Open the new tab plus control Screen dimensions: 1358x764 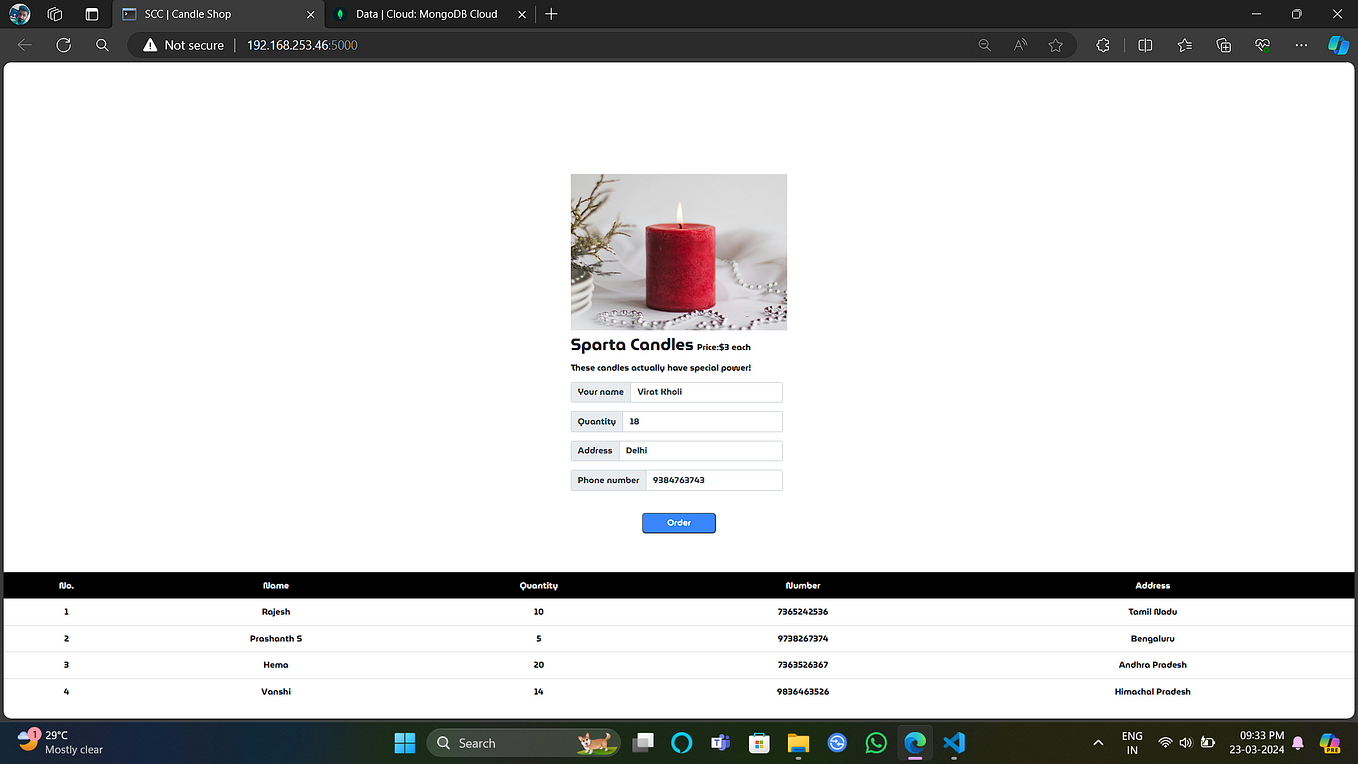point(551,14)
